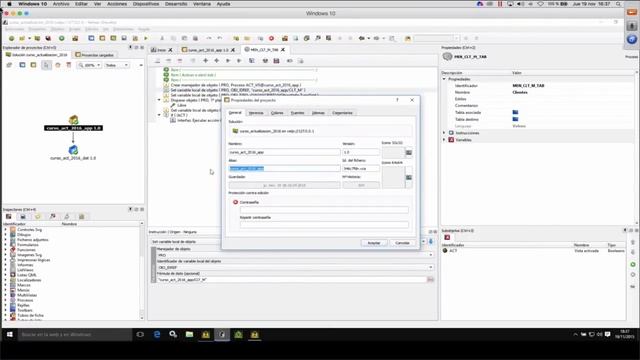Select the curso_act_2016_dat 1.0 project node
Screen dimensions: 640x360
[x=73, y=153]
